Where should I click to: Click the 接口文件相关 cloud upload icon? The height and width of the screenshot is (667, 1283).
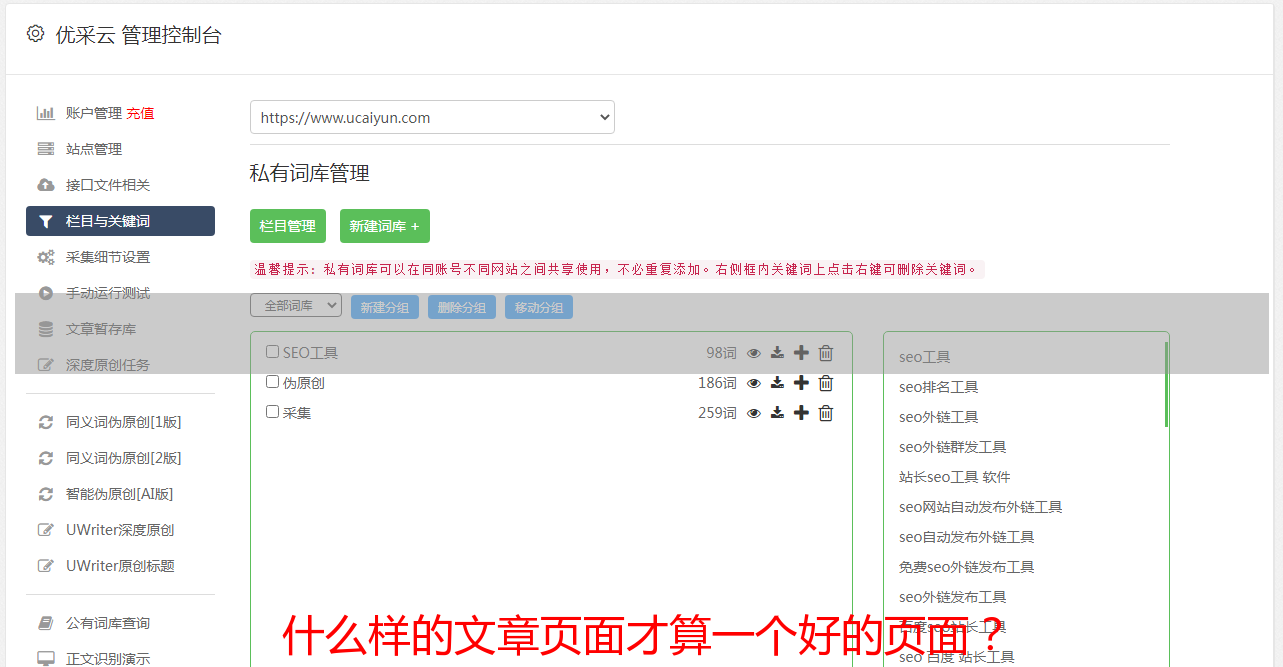click(45, 185)
